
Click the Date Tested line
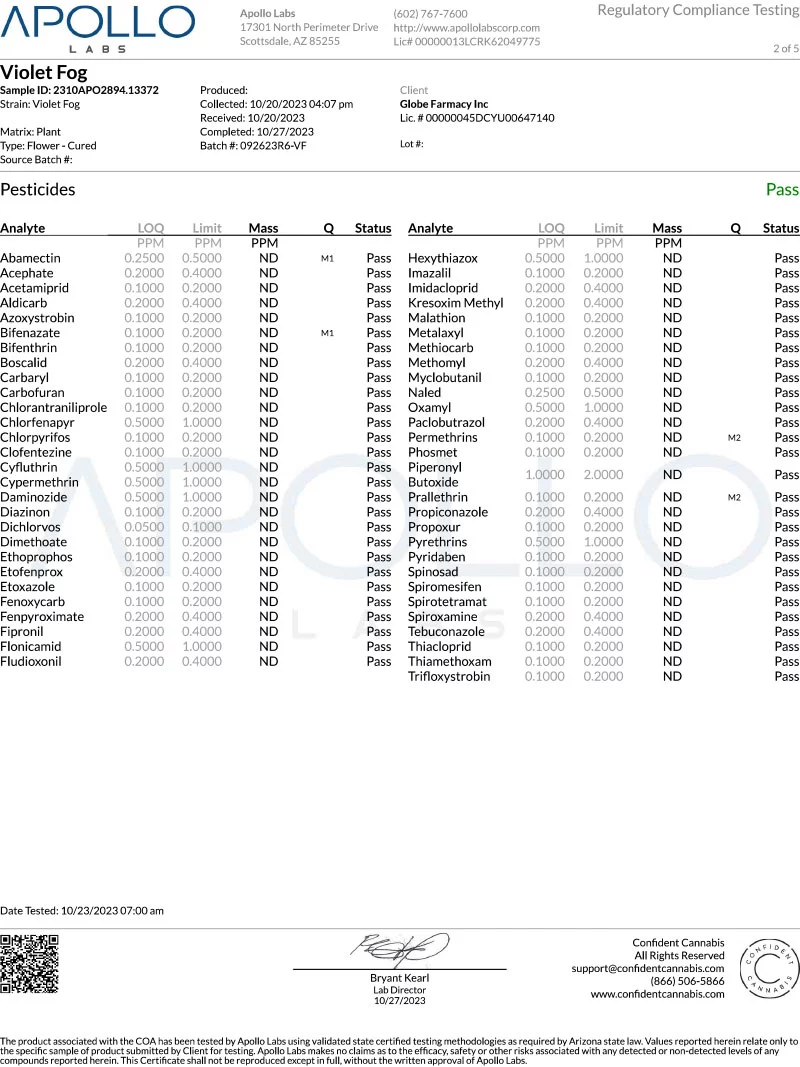(x=82, y=910)
